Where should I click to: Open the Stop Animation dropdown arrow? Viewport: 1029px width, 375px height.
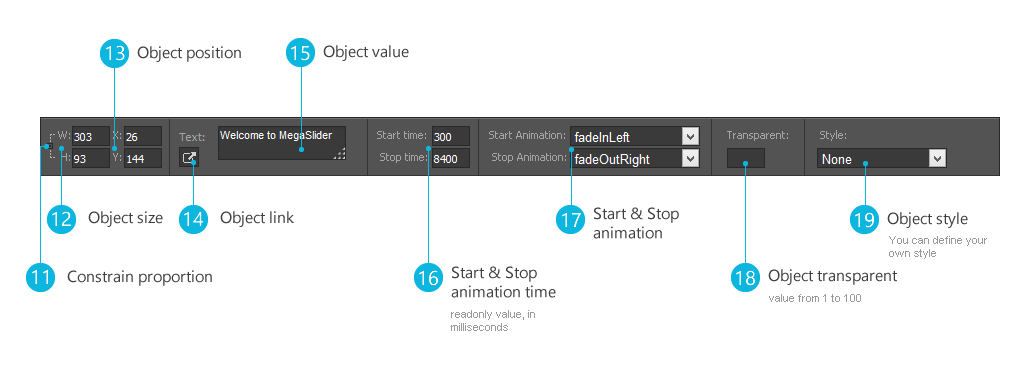coord(690,158)
